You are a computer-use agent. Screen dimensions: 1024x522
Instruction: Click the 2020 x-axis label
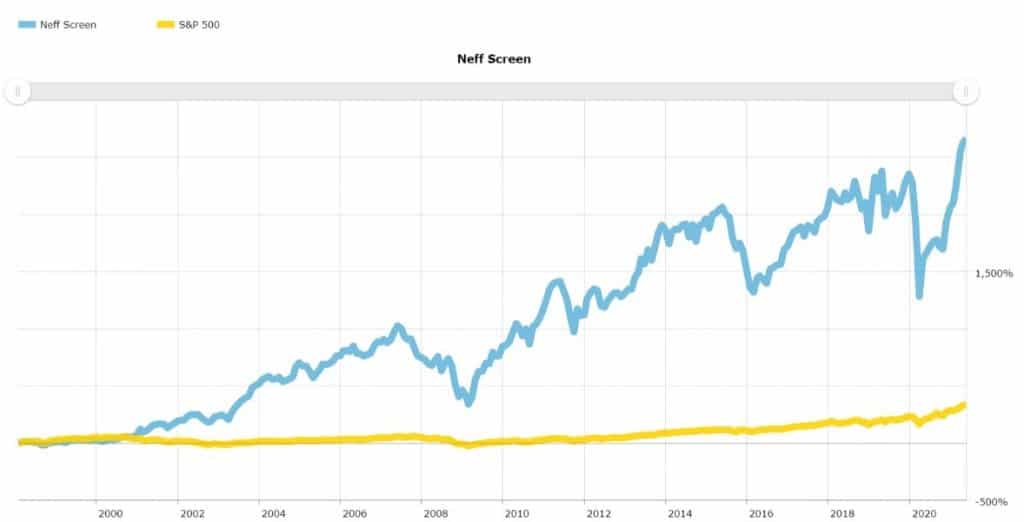923,514
